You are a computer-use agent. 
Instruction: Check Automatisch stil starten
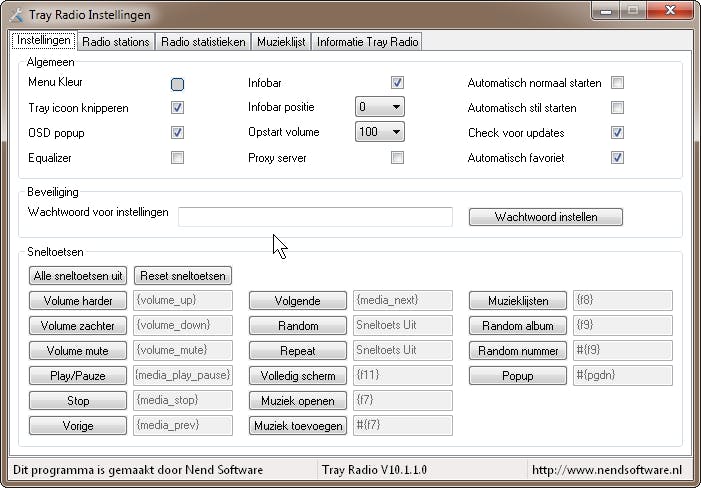click(617, 108)
